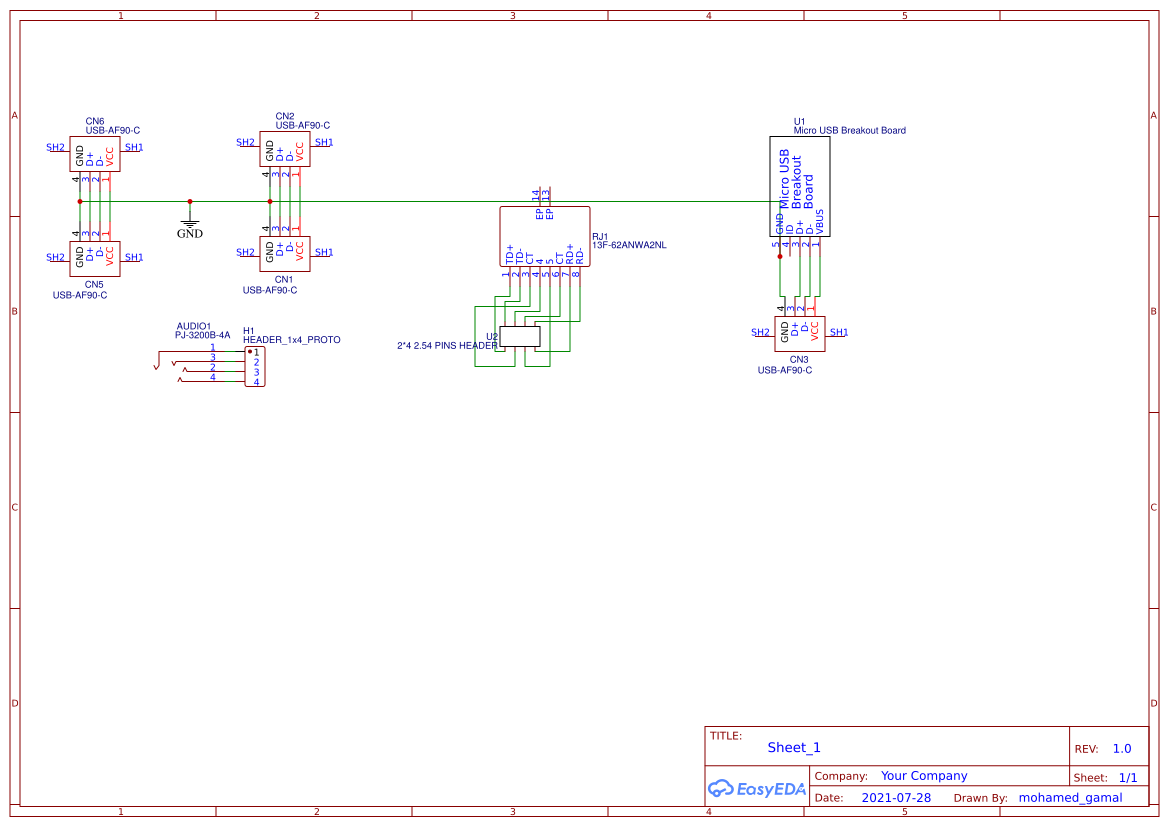The image size is (1169, 827).
Task: Select the U1 Micro USB Breakout Board symbol
Action: (798, 185)
